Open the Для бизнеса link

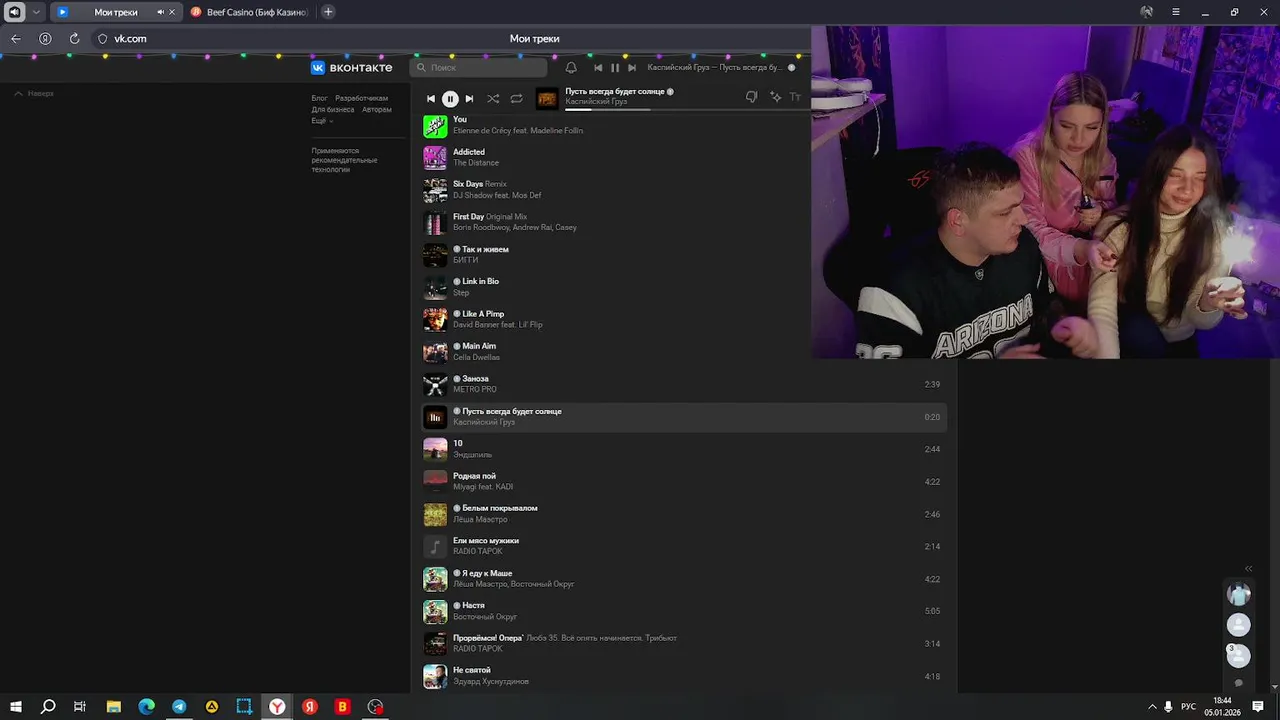click(x=333, y=109)
